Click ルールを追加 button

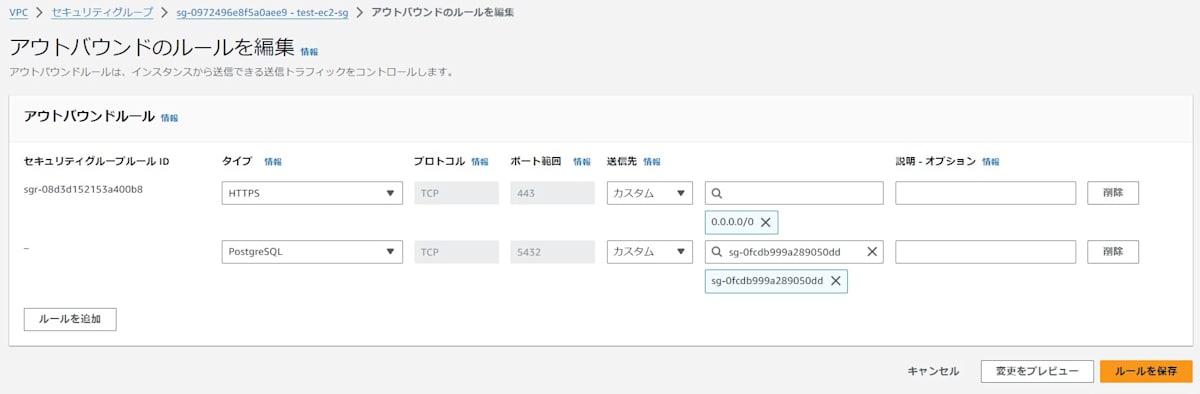[70, 319]
